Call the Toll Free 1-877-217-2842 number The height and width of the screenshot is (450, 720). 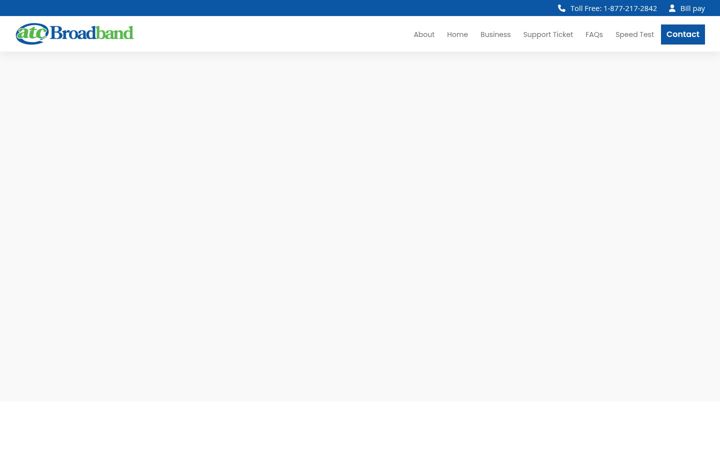[x=613, y=8]
